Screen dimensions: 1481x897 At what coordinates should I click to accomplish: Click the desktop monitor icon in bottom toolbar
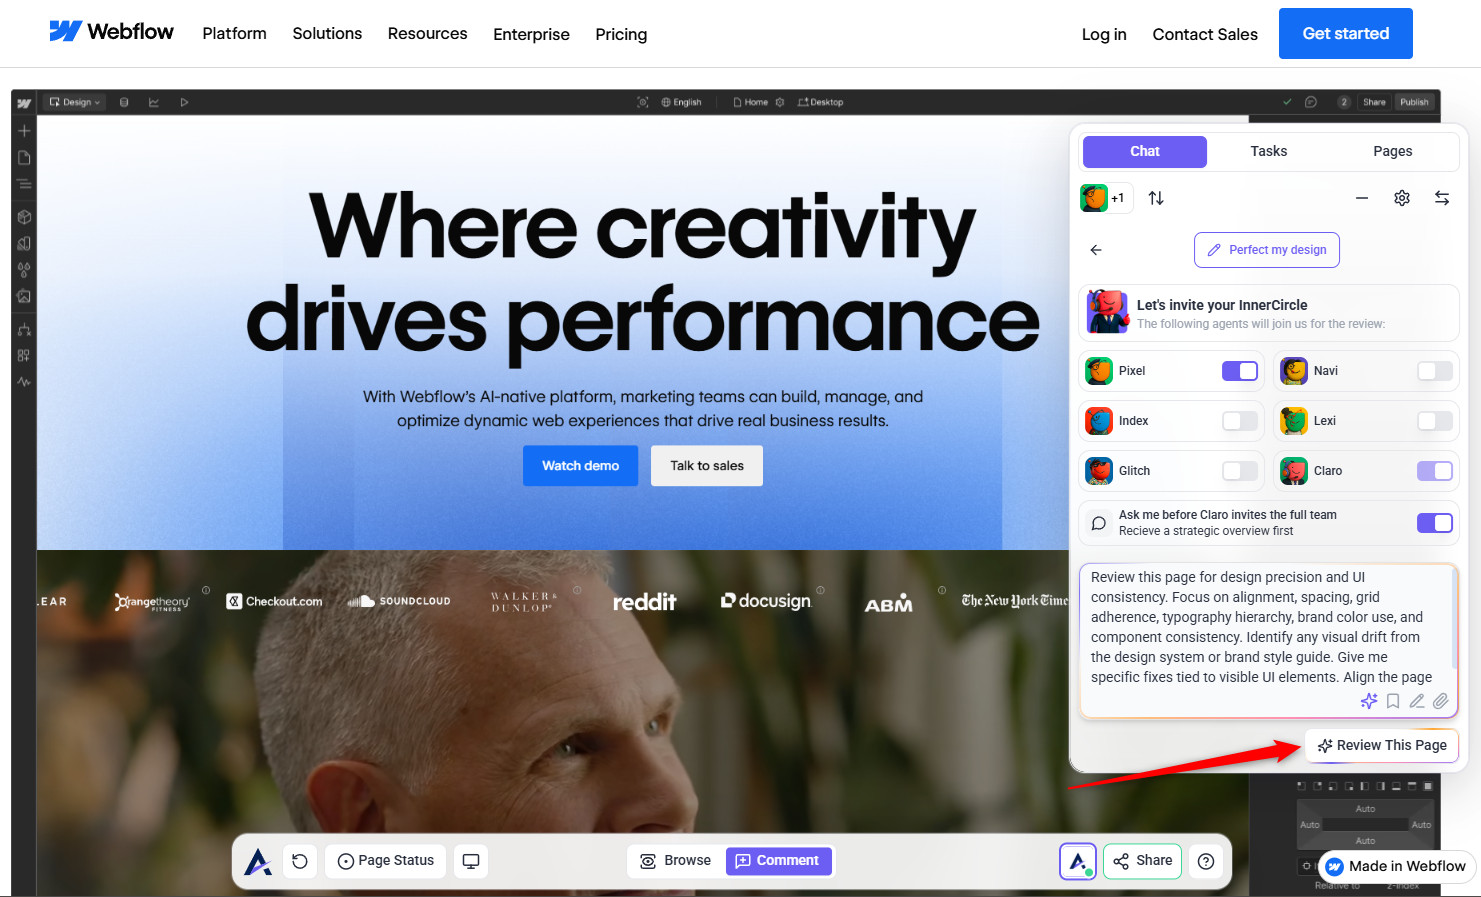pyautogui.click(x=471, y=861)
